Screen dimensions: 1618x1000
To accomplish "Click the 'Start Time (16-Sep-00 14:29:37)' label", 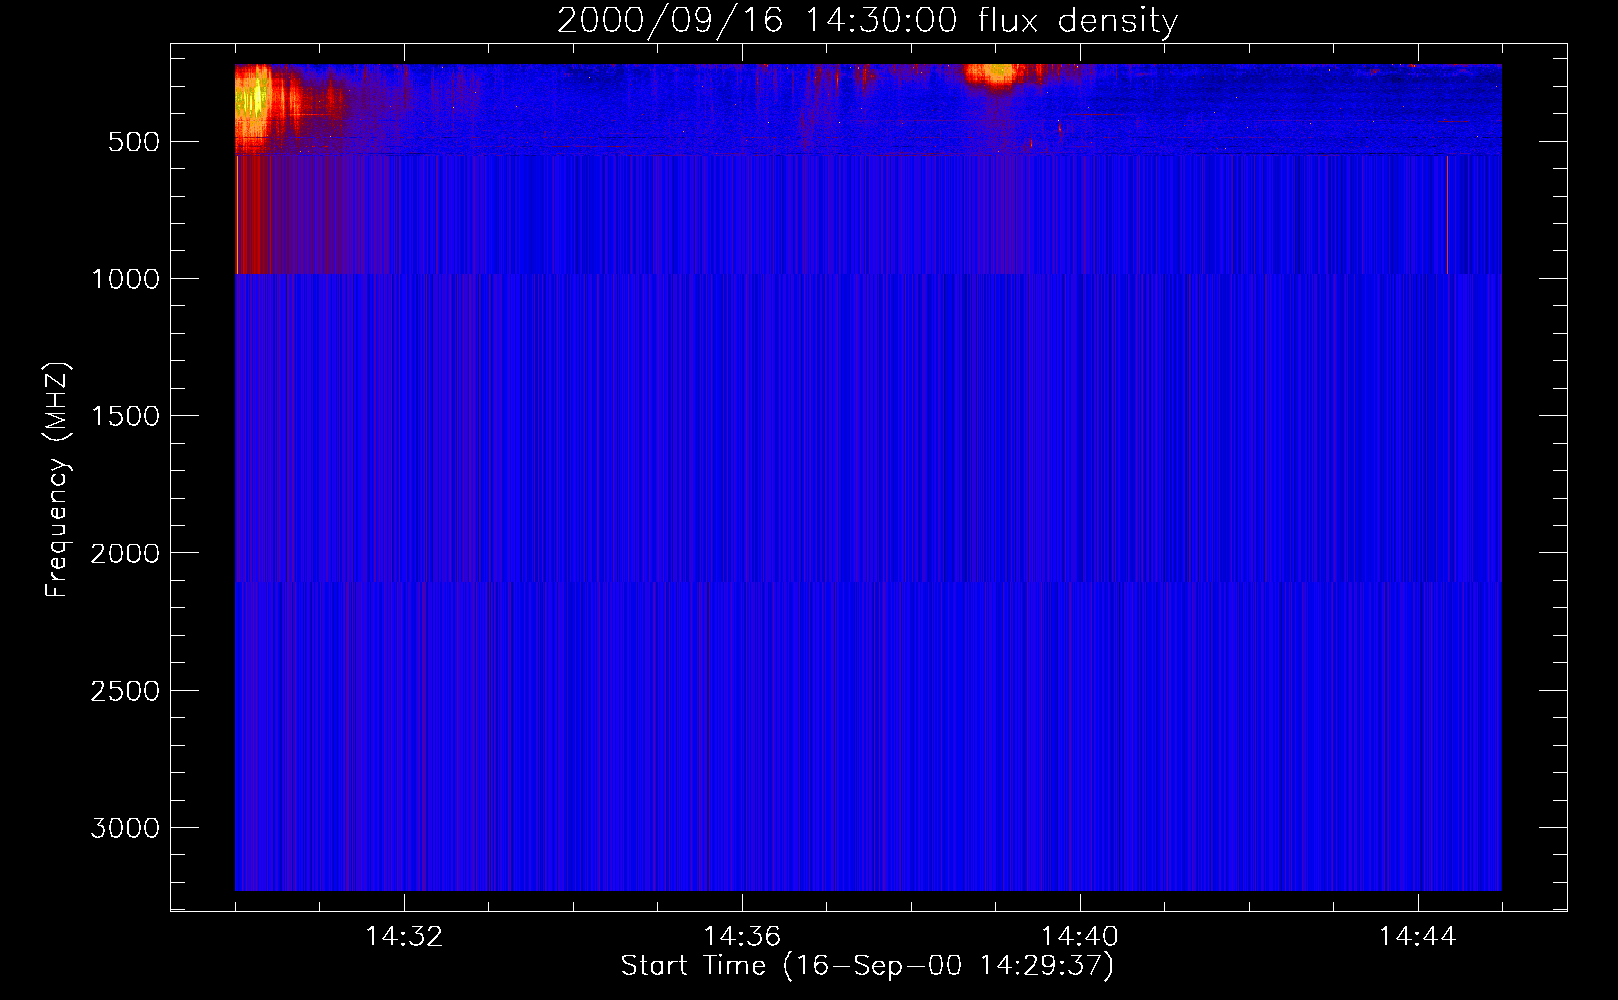I will pos(867,966).
